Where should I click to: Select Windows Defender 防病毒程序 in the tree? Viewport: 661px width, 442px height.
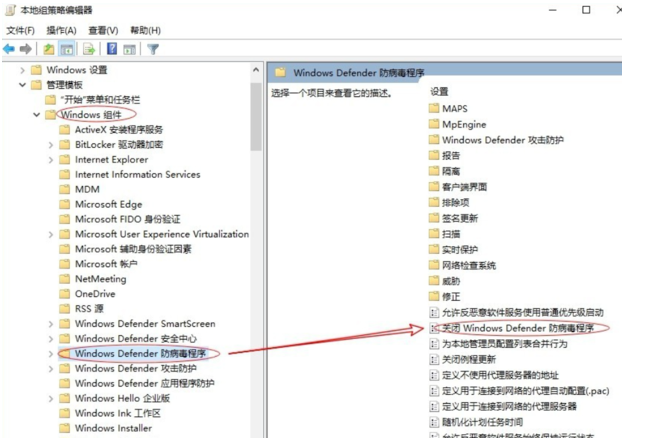[140, 354]
